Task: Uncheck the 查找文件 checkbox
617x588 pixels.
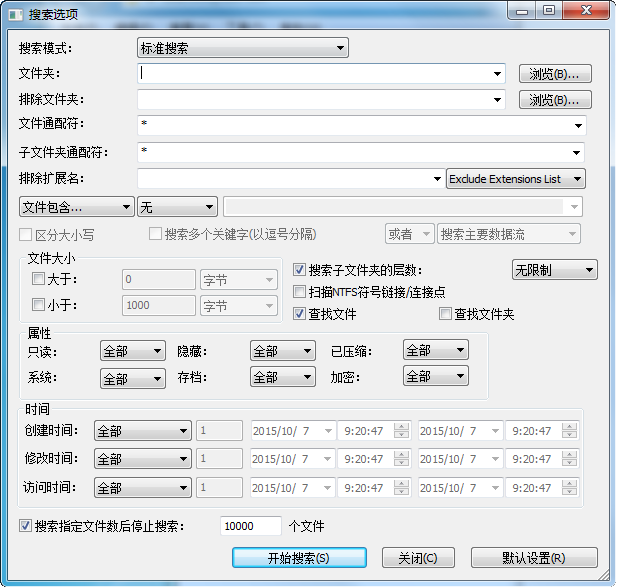Action: (x=300, y=314)
